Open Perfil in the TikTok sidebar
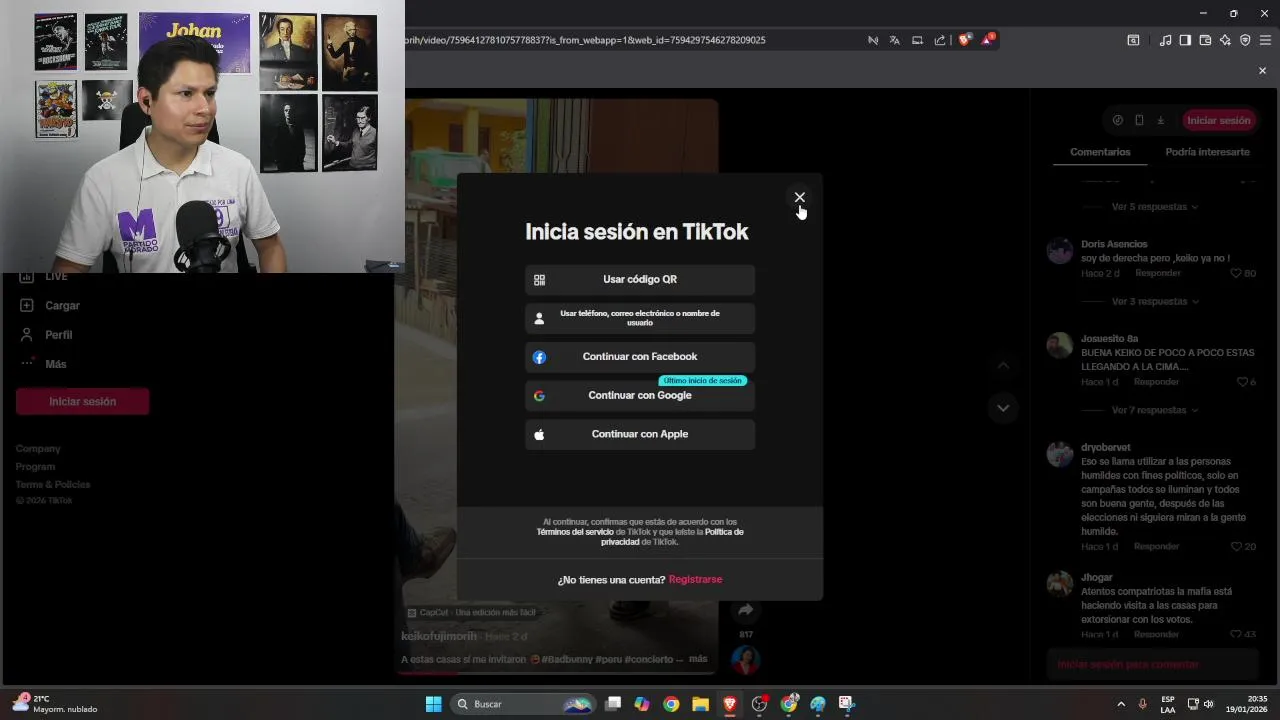1280x720 pixels. 46,335
